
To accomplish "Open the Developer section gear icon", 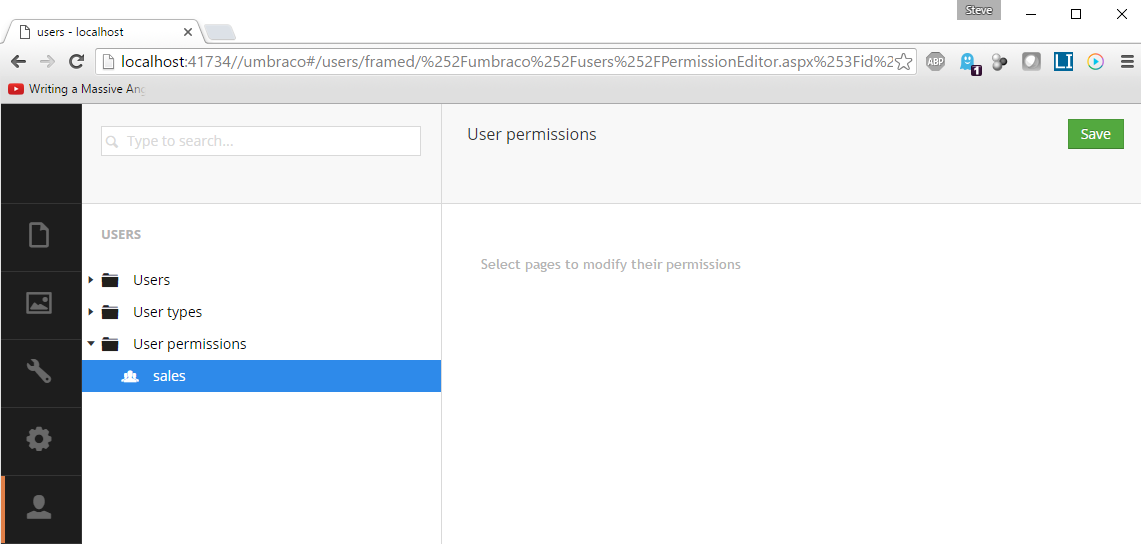I will coord(39,439).
